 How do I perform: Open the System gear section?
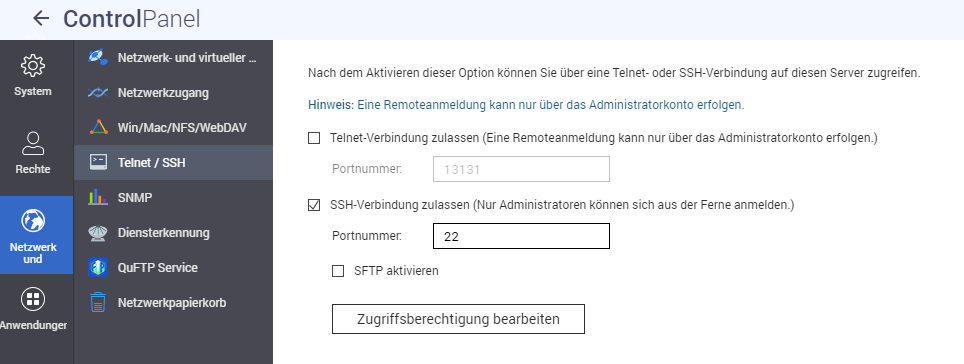(x=33, y=76)
